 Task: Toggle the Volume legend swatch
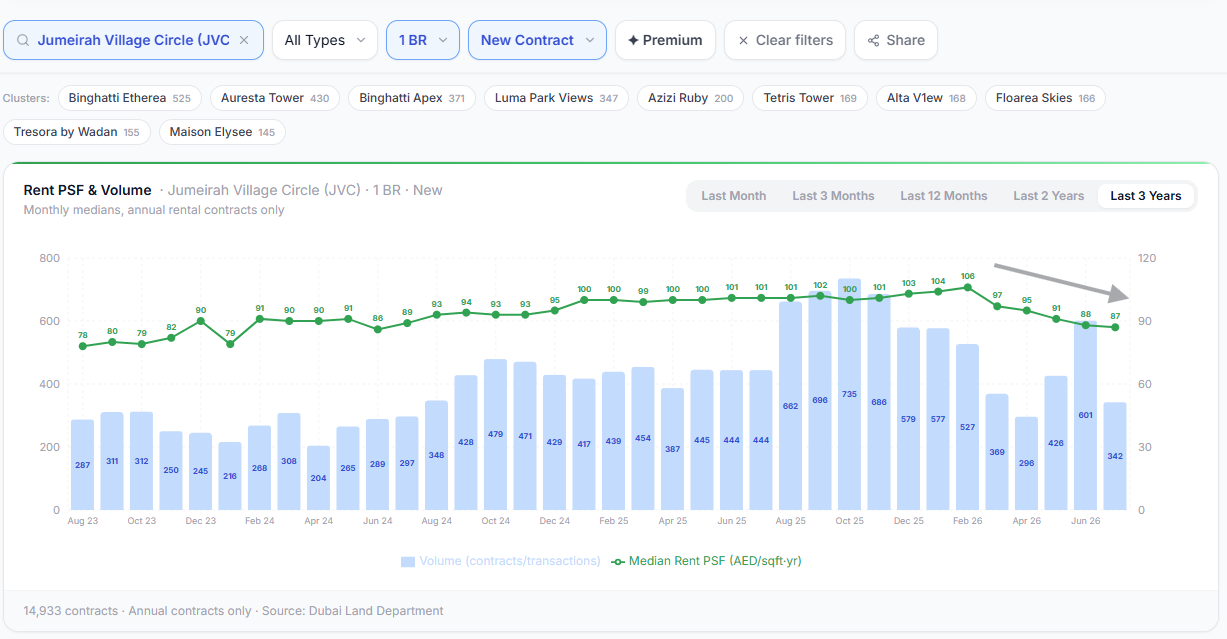pos(408,562)
